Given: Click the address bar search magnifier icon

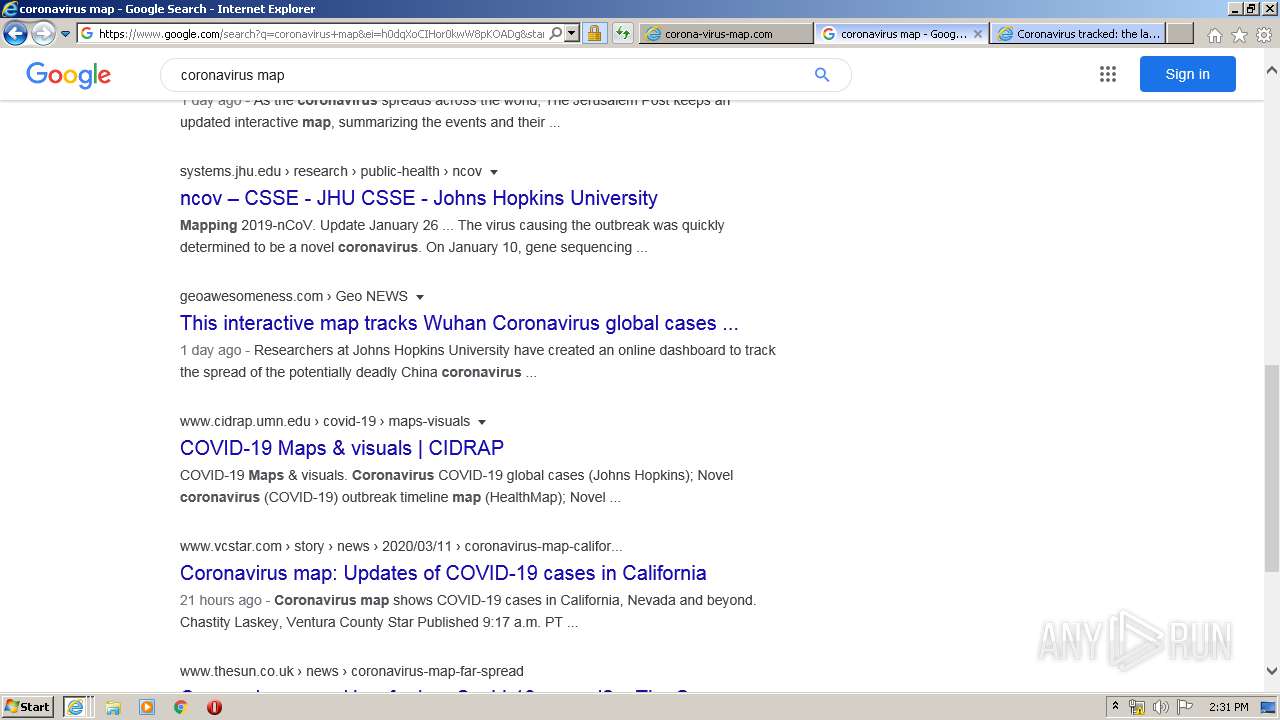Looking at the screenshot, I should pyautogui.click(x=556, y=33).
